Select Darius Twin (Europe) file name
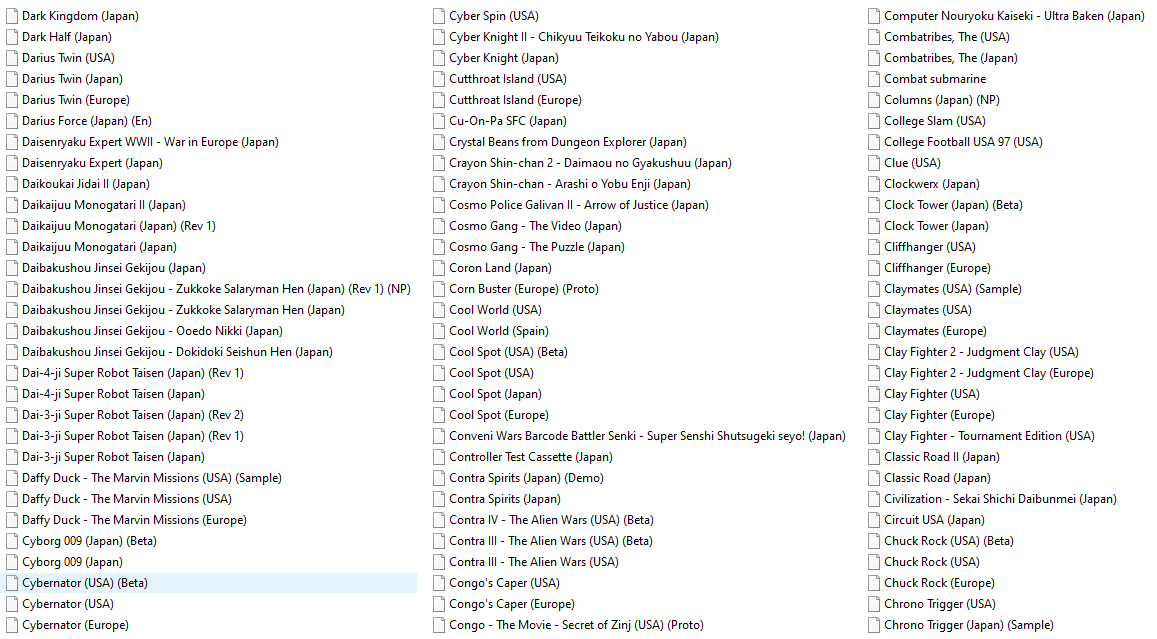The height and width of the screenshot is (639, 1157). 76,100
